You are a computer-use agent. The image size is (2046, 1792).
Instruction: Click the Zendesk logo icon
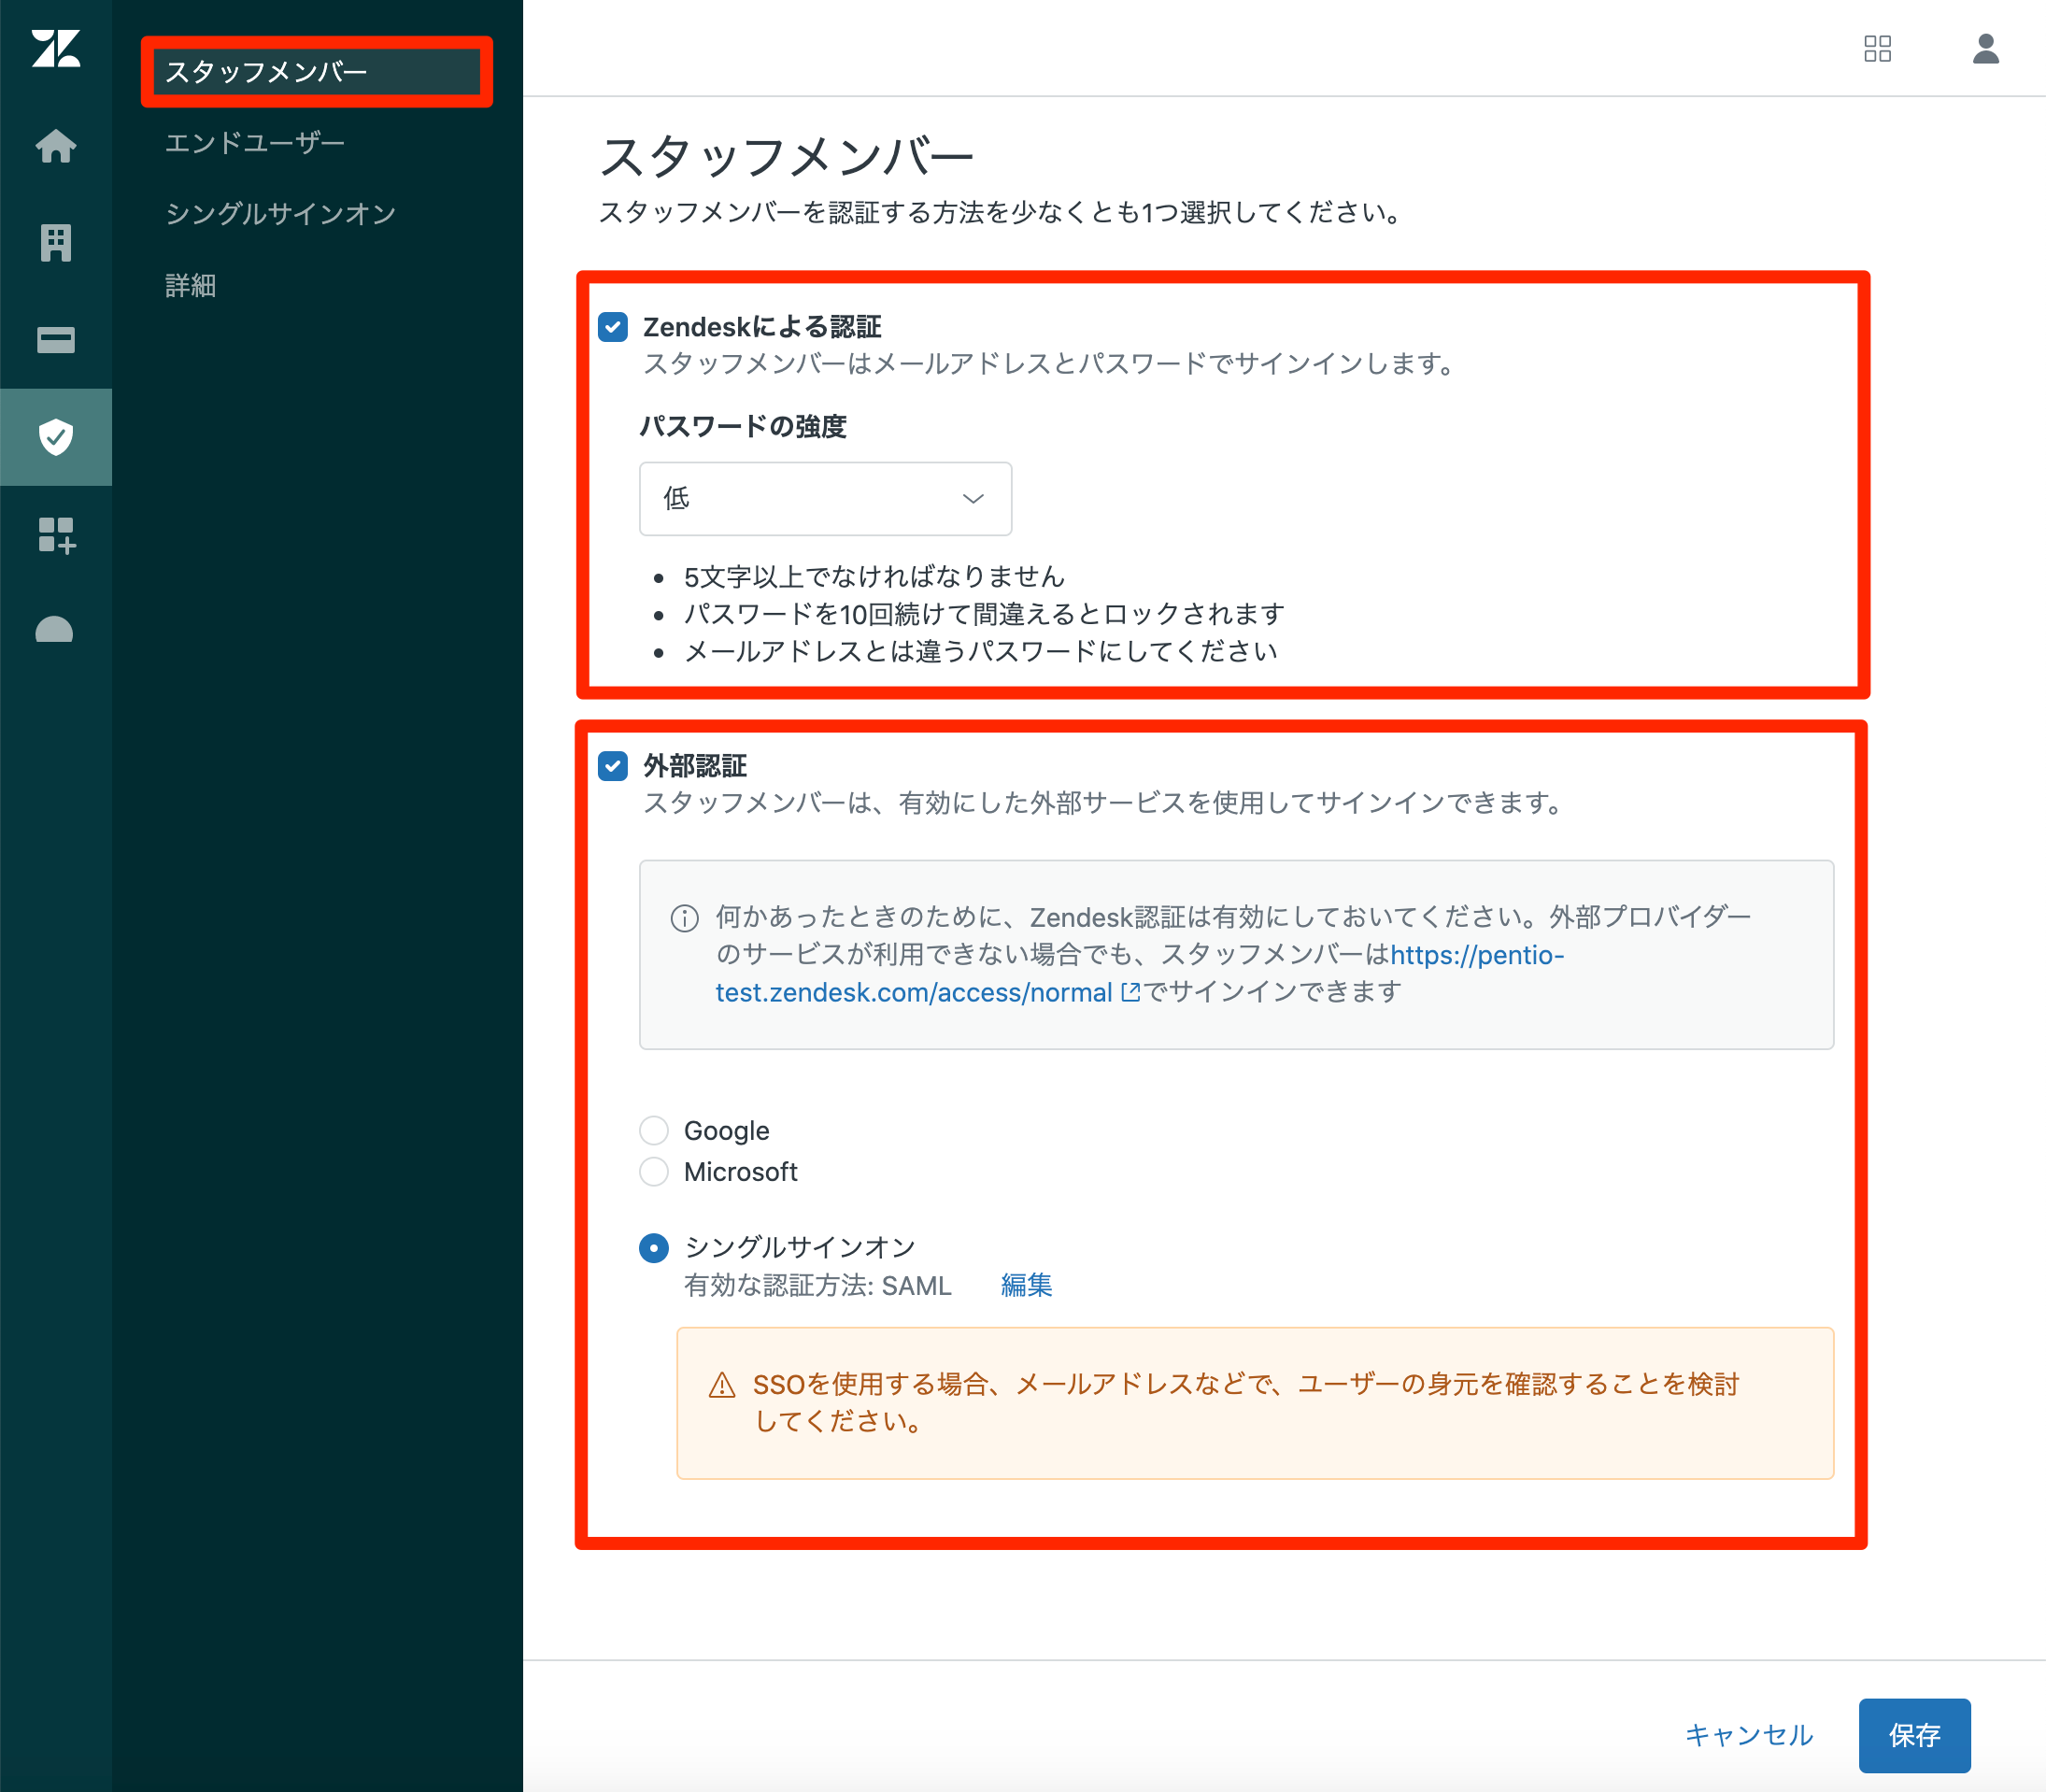pos(56,48)
